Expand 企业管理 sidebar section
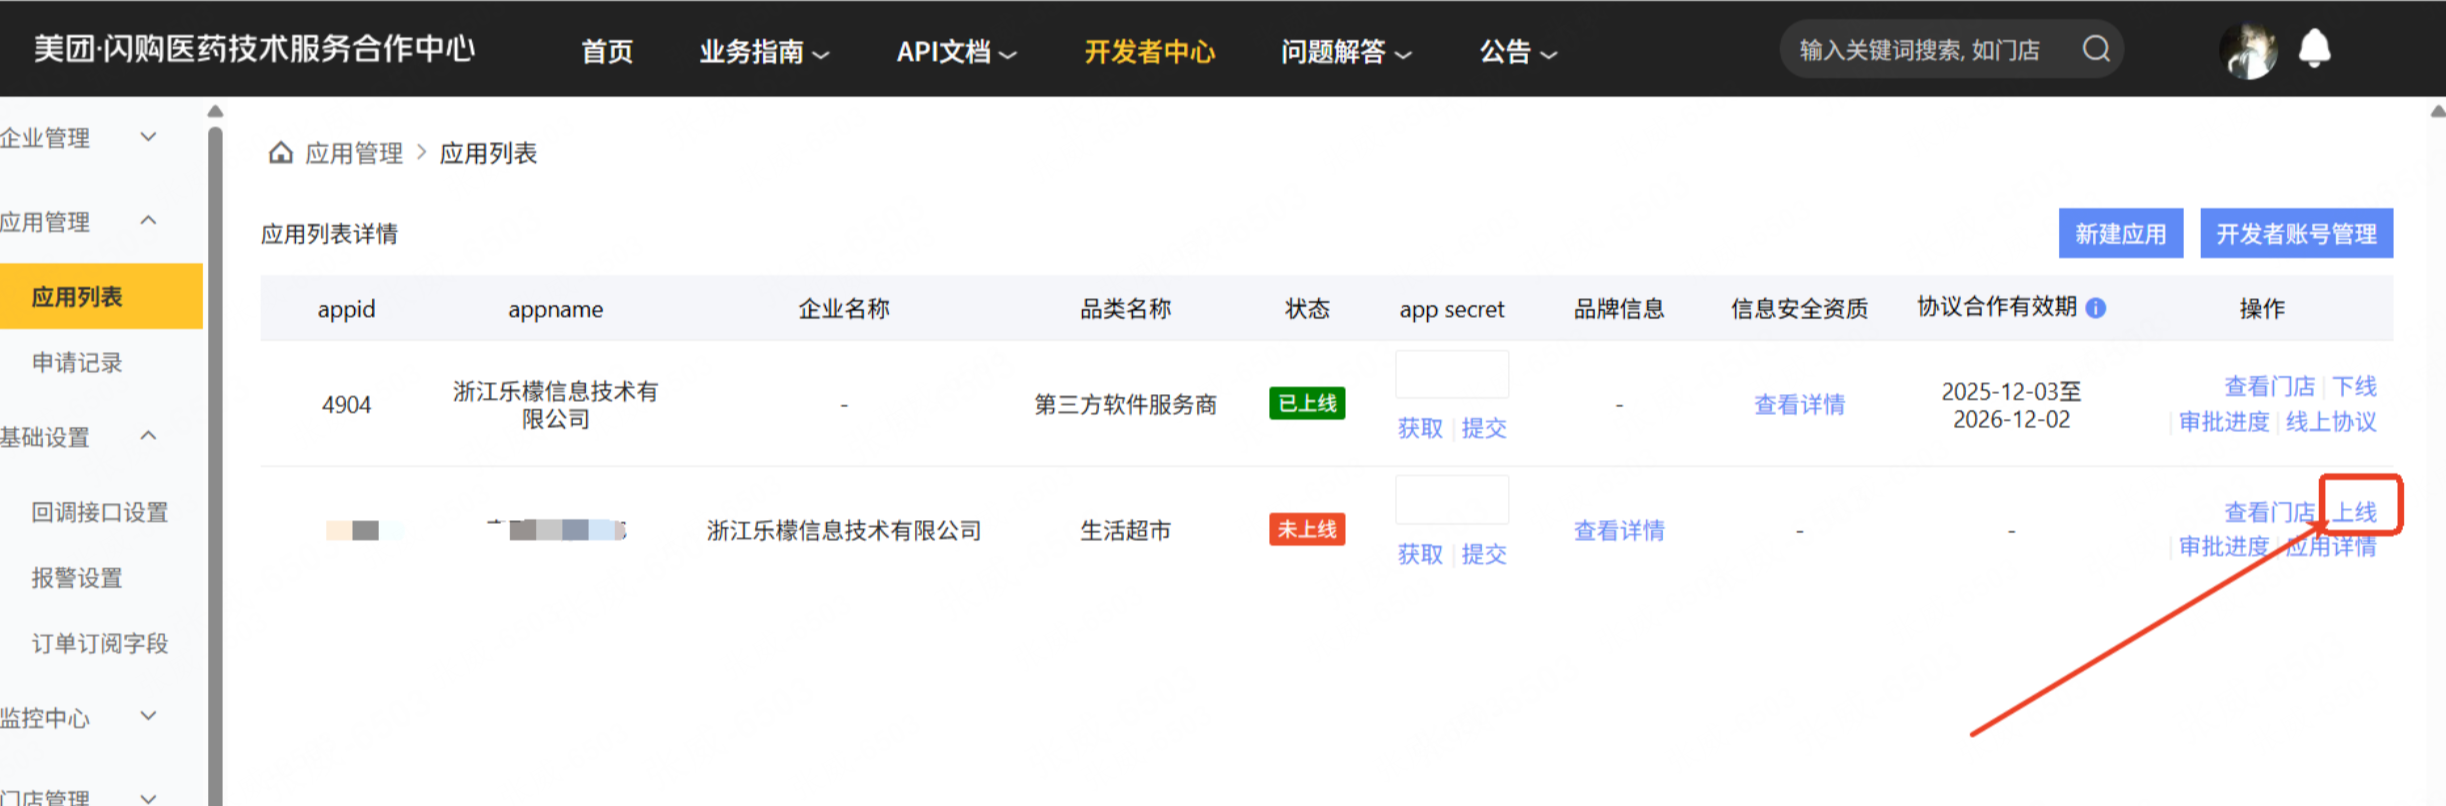2446x806 pixels. click(x=80, y=138)
